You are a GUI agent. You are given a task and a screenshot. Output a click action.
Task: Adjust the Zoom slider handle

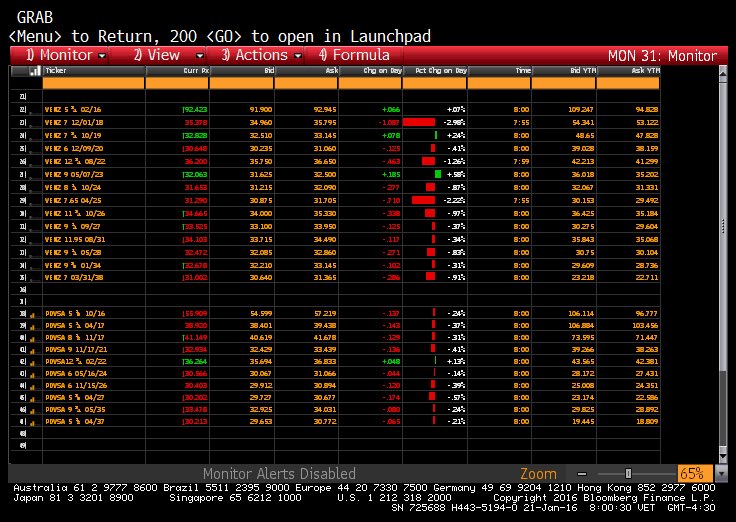pos(628,474)
